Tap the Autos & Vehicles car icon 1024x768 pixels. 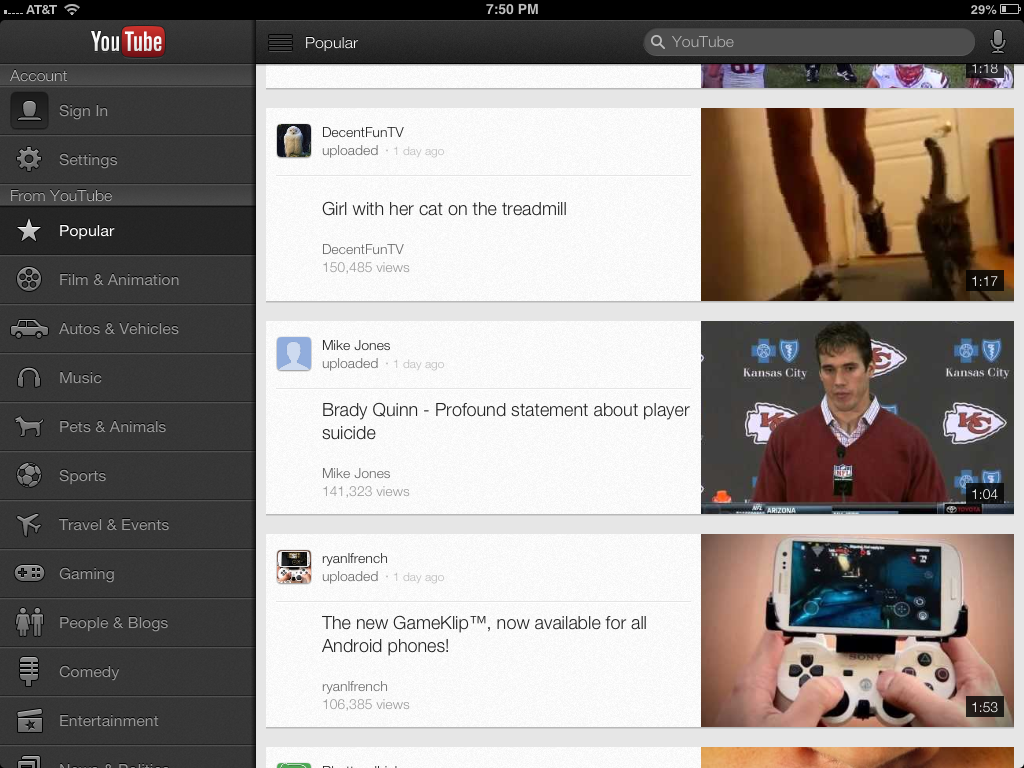(x=29, y=328)
